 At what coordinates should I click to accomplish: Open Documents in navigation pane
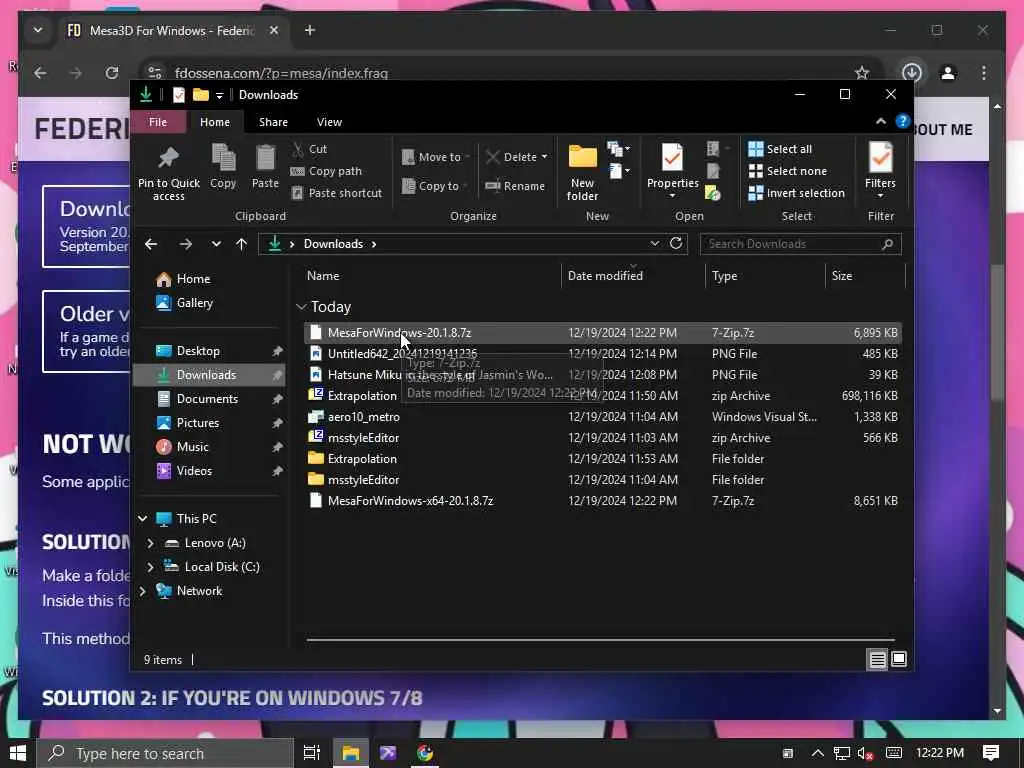(x=207, y=399)
